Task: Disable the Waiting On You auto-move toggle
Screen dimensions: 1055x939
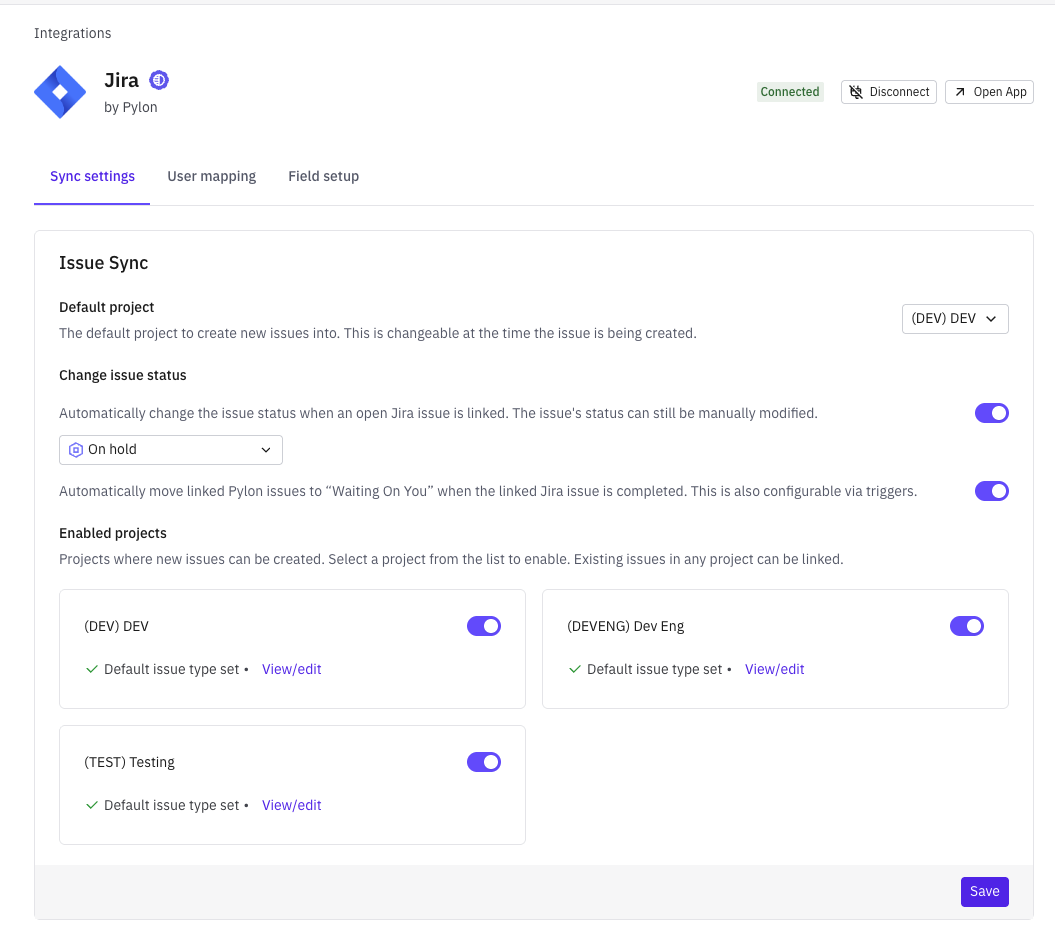Action: pos(991,491)
